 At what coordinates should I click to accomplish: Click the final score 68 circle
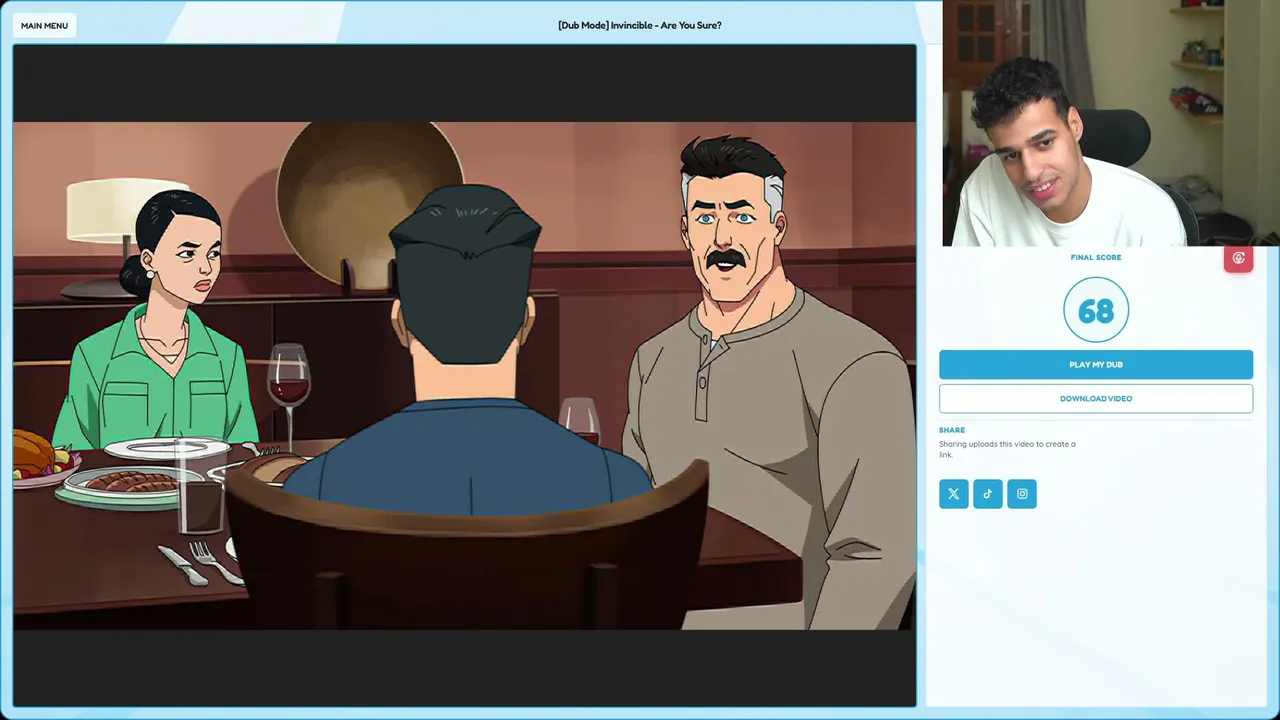[x=1096, y=311]
